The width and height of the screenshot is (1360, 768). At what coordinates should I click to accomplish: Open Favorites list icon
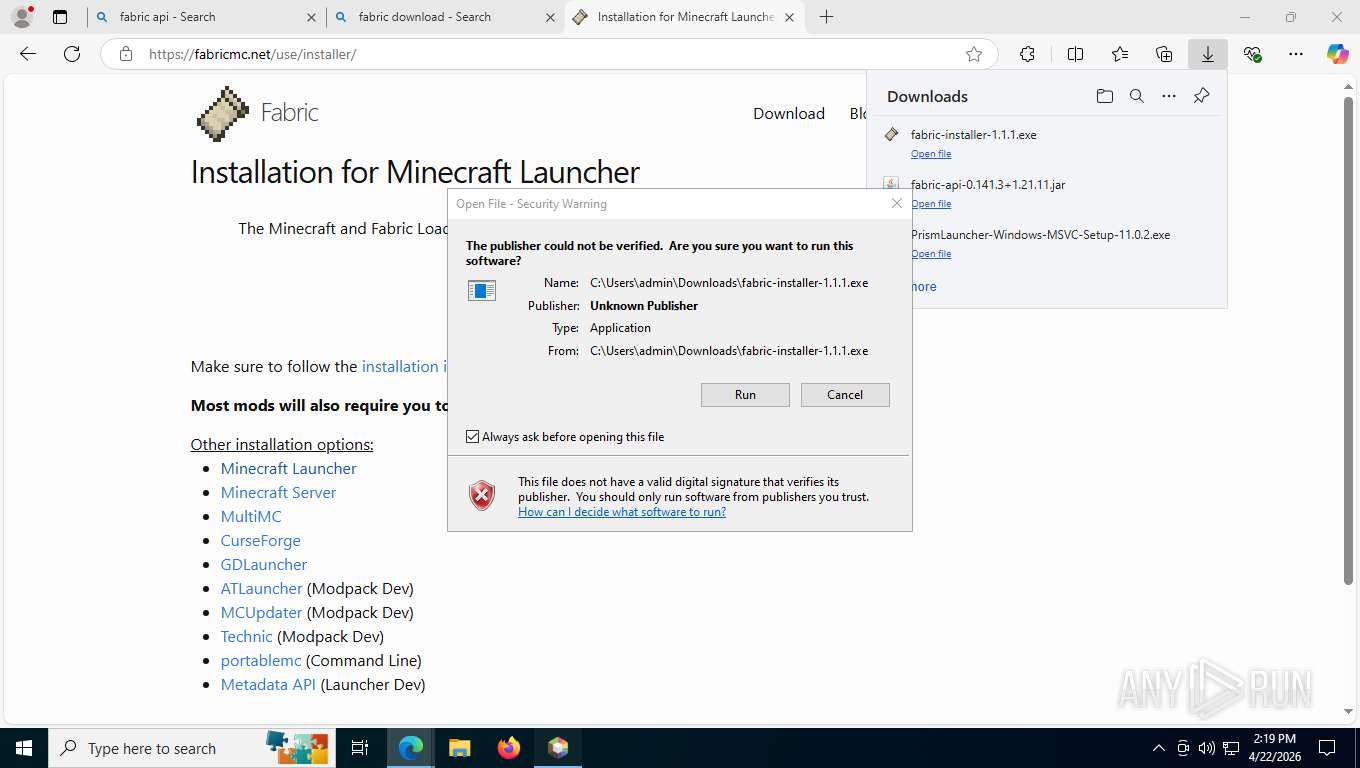tap(1120, 54)
